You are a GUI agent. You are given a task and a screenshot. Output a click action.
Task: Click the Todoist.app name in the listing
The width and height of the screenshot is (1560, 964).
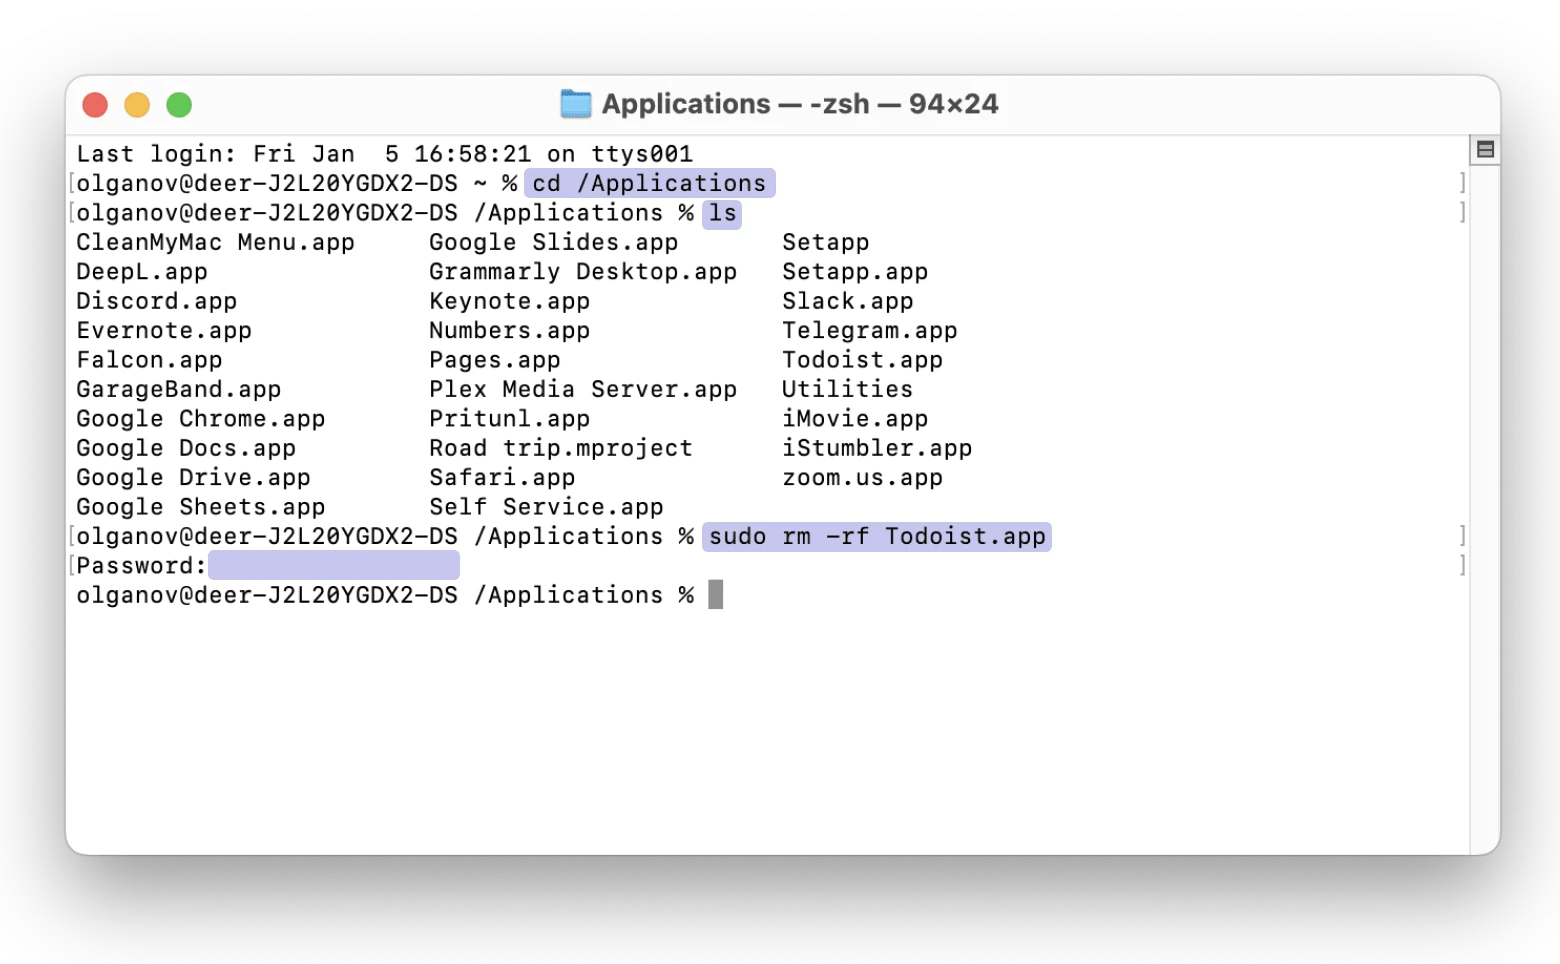pos(862,359)
